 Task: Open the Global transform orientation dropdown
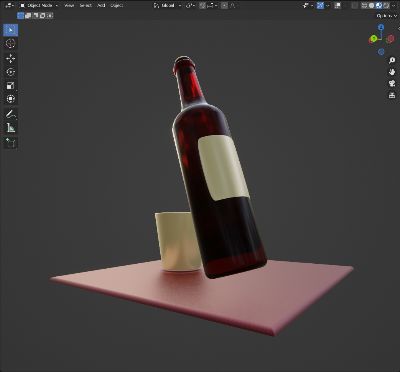pyautogui.click(x=168, y=5)
